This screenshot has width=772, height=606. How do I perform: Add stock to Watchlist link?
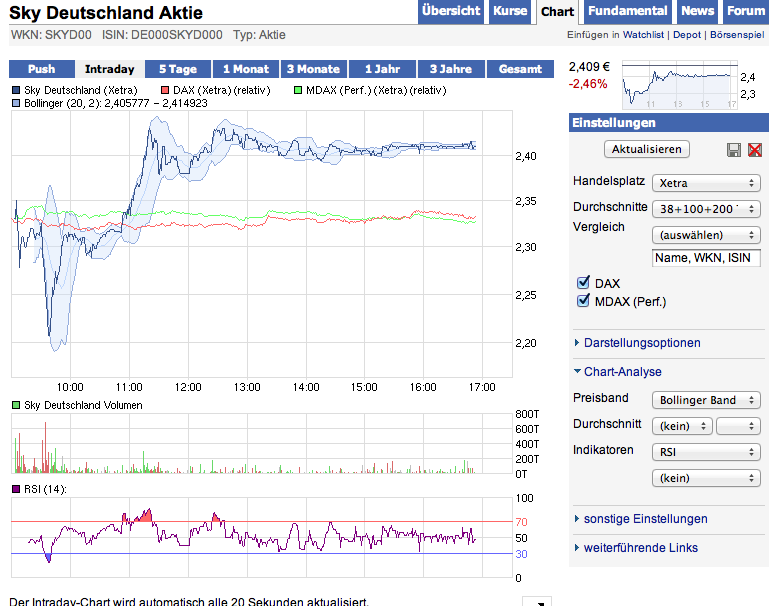click(643, 35)
